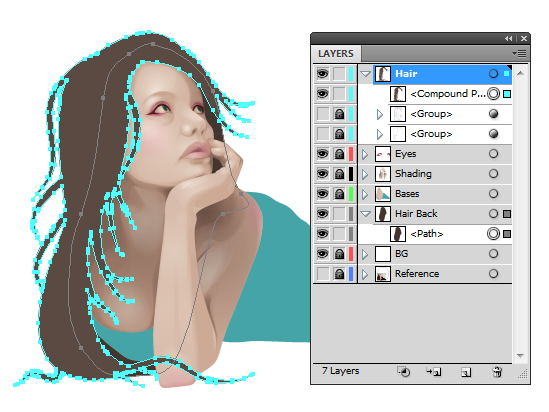
Task: Hide the Bases layer visibility
Action: point(323,194)
